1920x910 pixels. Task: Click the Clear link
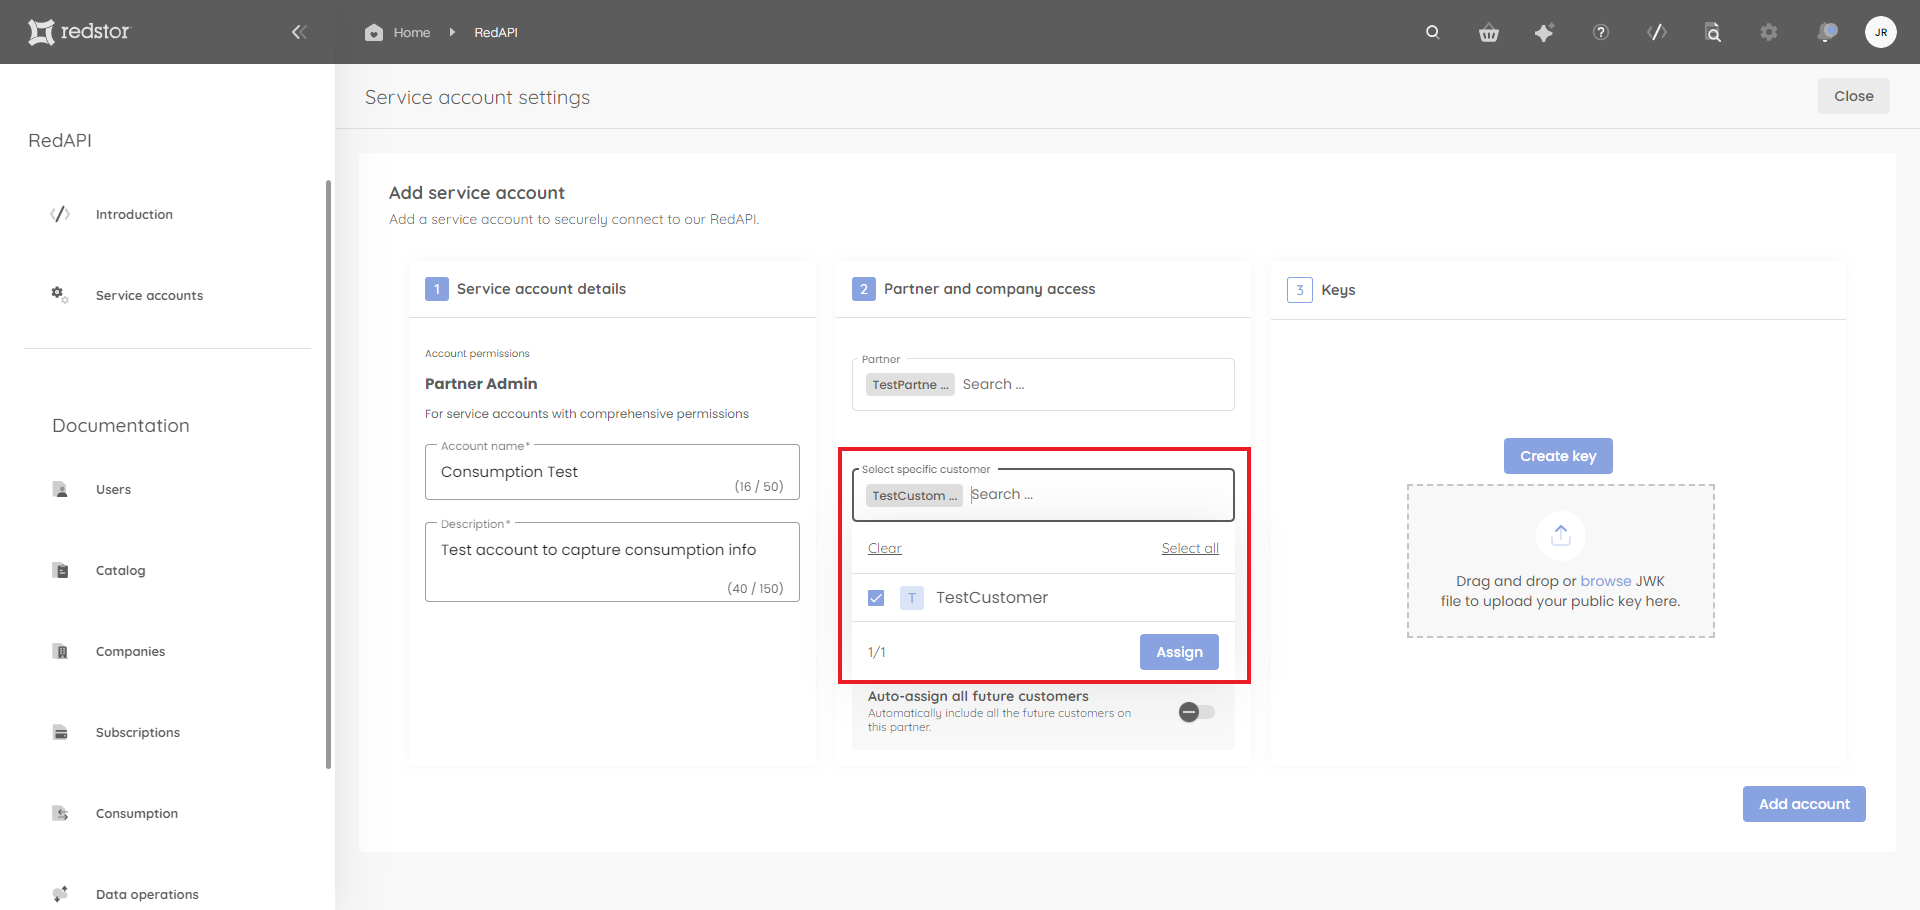click(x=884, y=548)
